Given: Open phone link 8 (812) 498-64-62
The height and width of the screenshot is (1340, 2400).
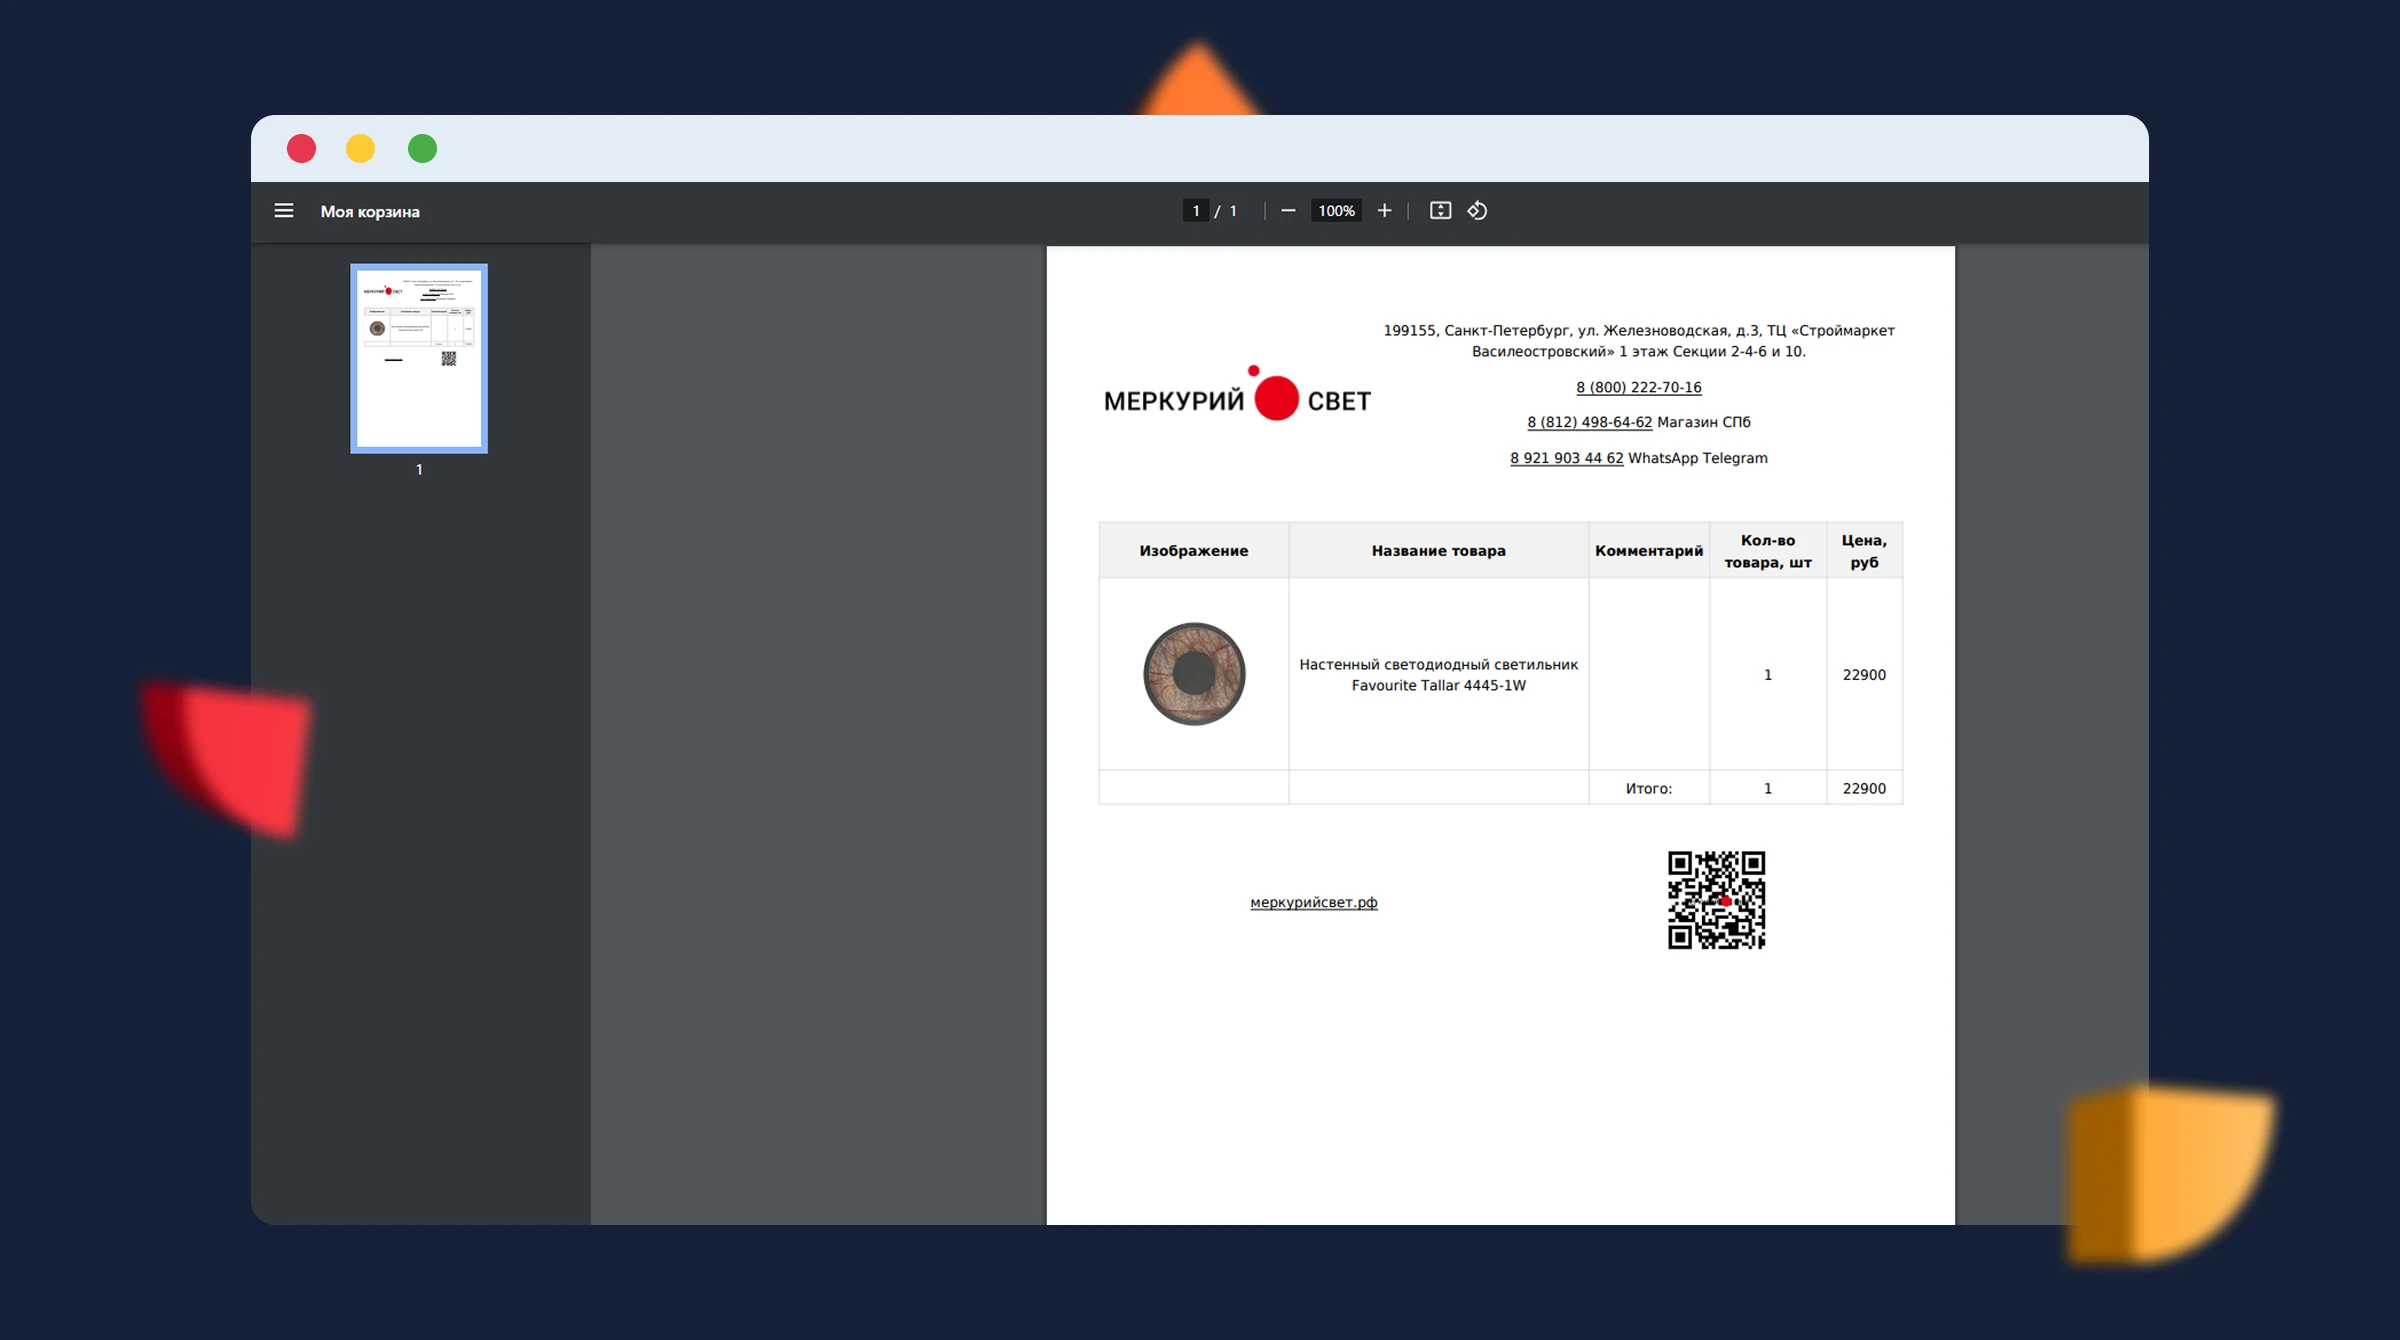Looking at the screenshot, I should (1589, 422).
